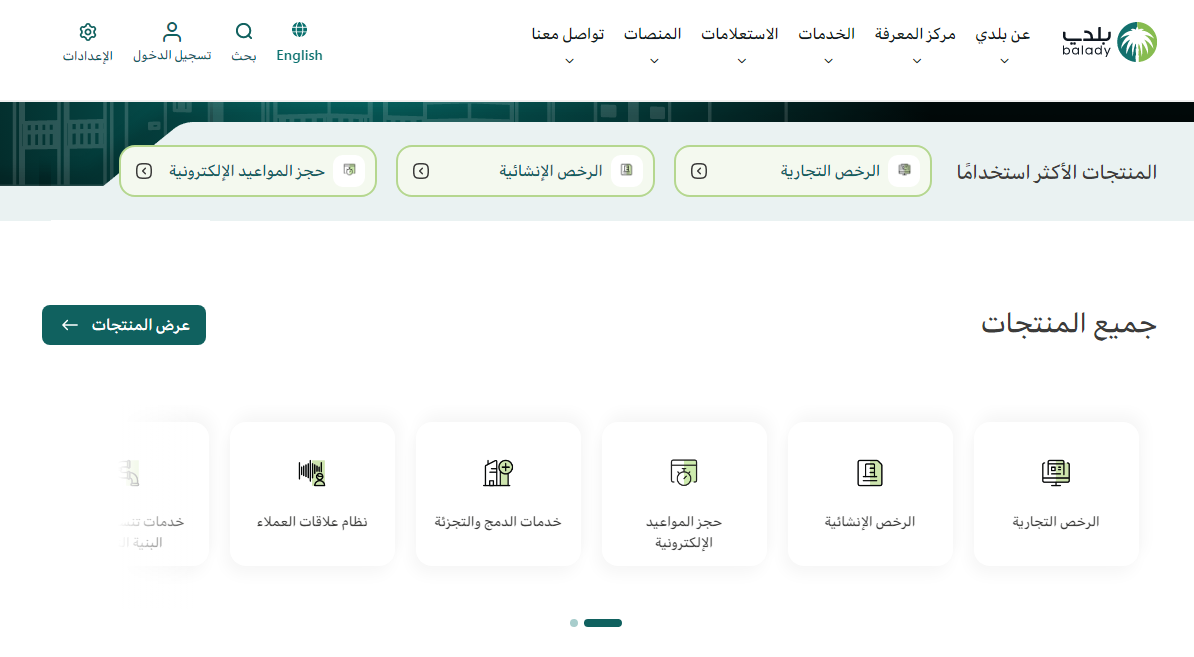Image resolution: width=1194 pixels, height=657 pixels.
Task: Expand chevron under الخدمات
Action: pyautogui.click(x=828, y=61)
